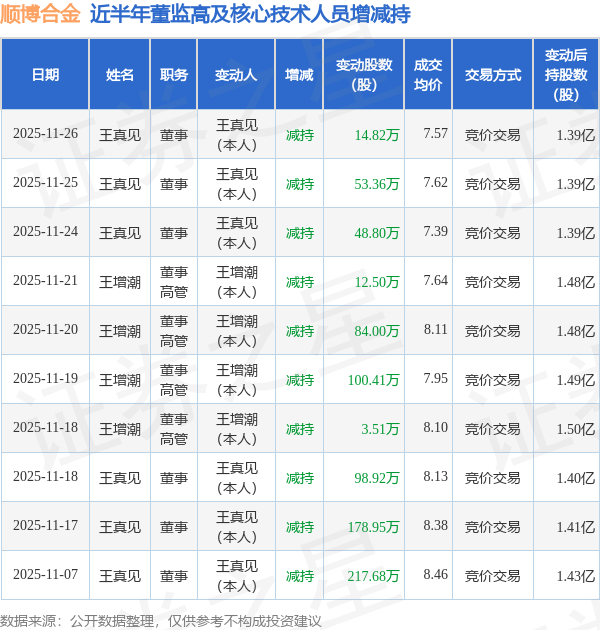Image resolution: width=600 pixels, height=630 pixels.
Task: Click 王增潮 name in 2025-11-21 row
Action: (120, 282)
